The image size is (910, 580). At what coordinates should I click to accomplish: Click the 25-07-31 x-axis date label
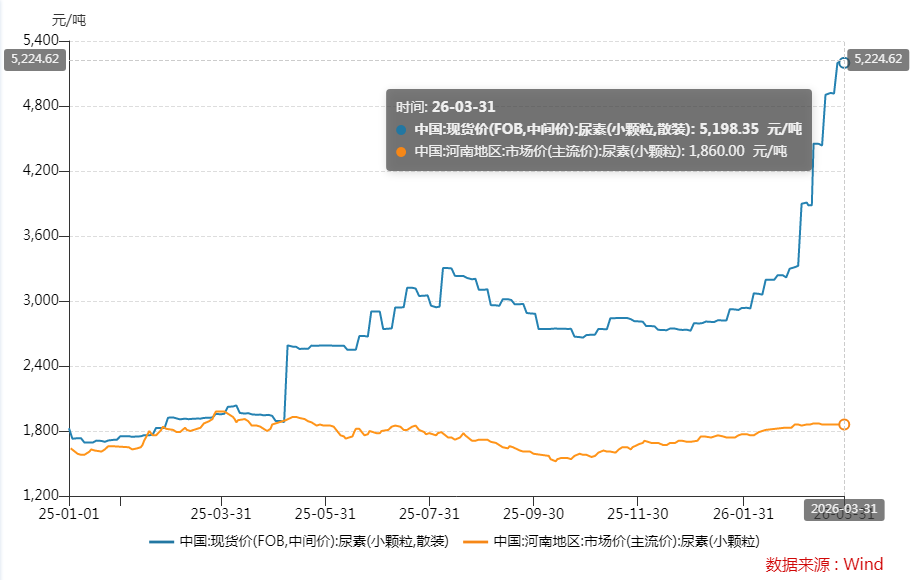tap(429, 512)
